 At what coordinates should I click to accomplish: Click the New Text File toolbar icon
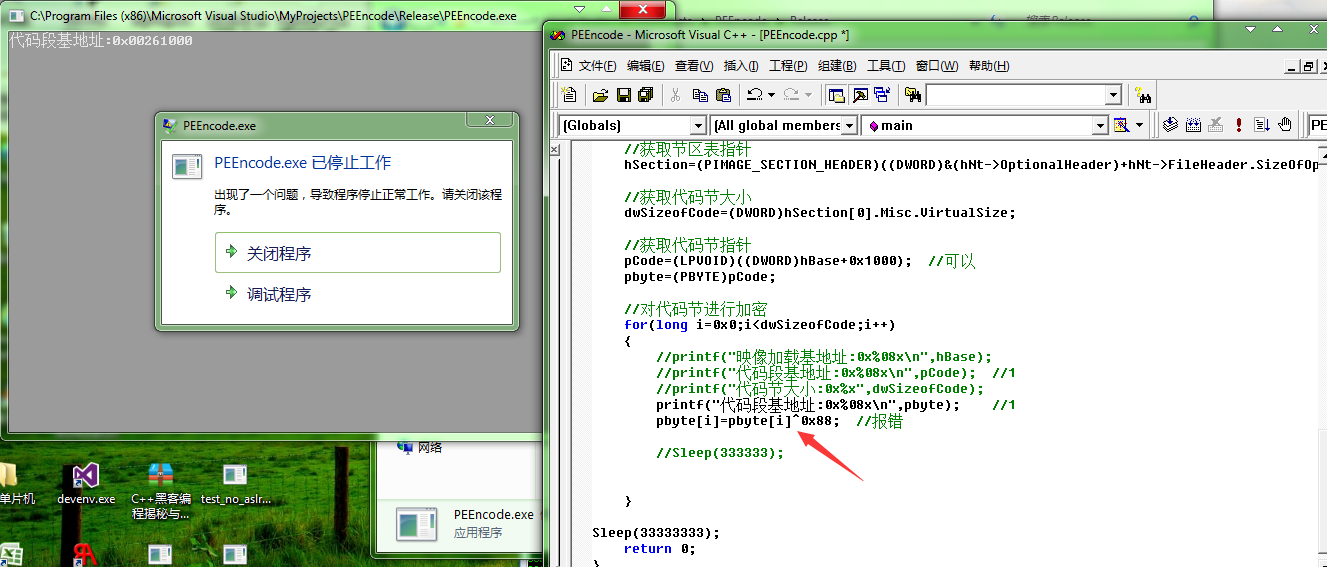click(570, 95)
